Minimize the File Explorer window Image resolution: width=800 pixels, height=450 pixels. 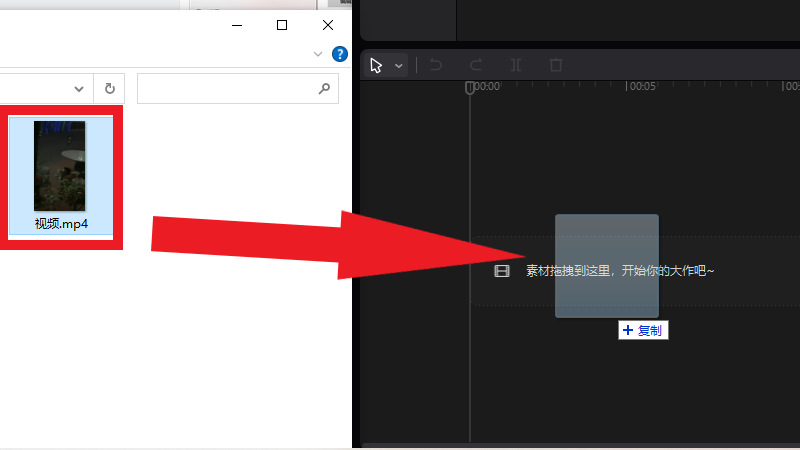pos(236,24)
